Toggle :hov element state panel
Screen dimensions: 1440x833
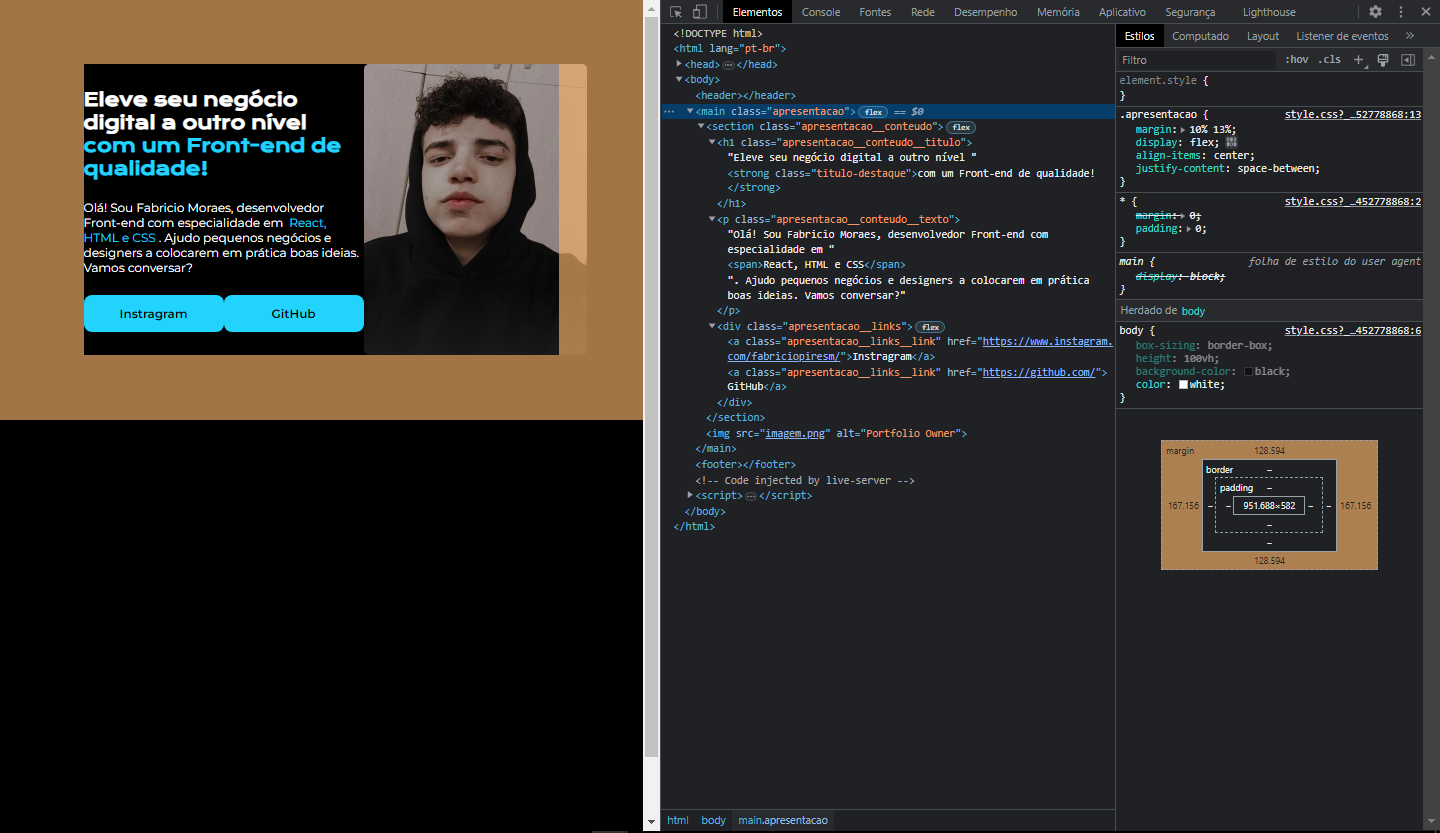click(x=1297, y=60)
